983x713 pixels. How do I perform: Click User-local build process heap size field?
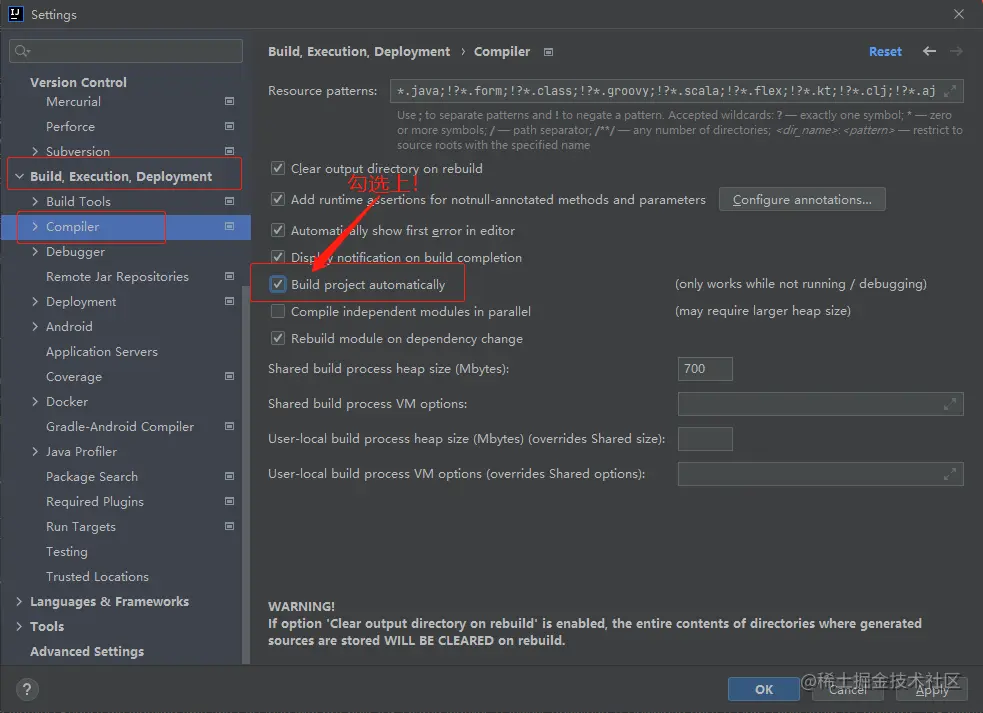[705, 439]
